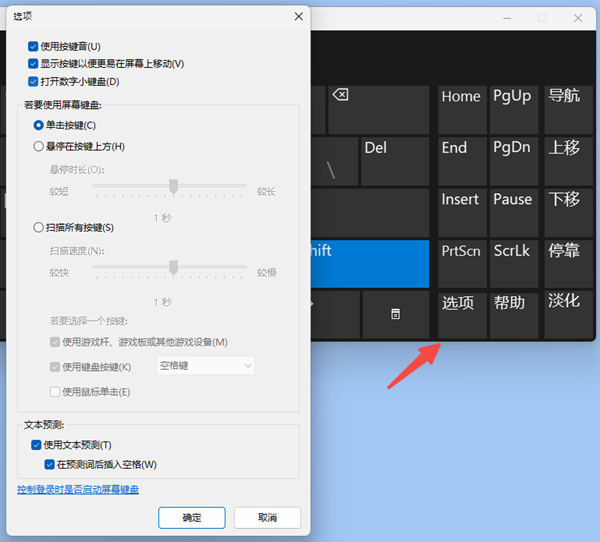Viewport: 600px width, 542px height.
Task: Click the 下移 key
Action: [x=569, y=212]
